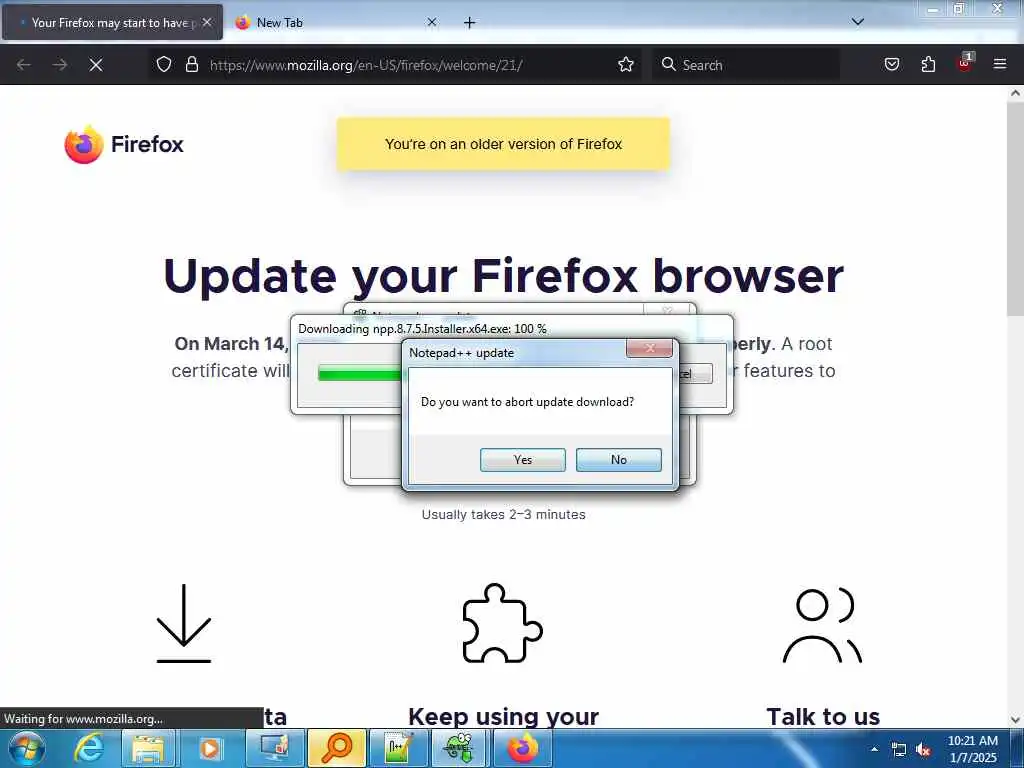Image resolution: width=1024 pixels, height=768 pixels.
Task: Switch to Firefox in the taskbar
Action: click(522, 748)
